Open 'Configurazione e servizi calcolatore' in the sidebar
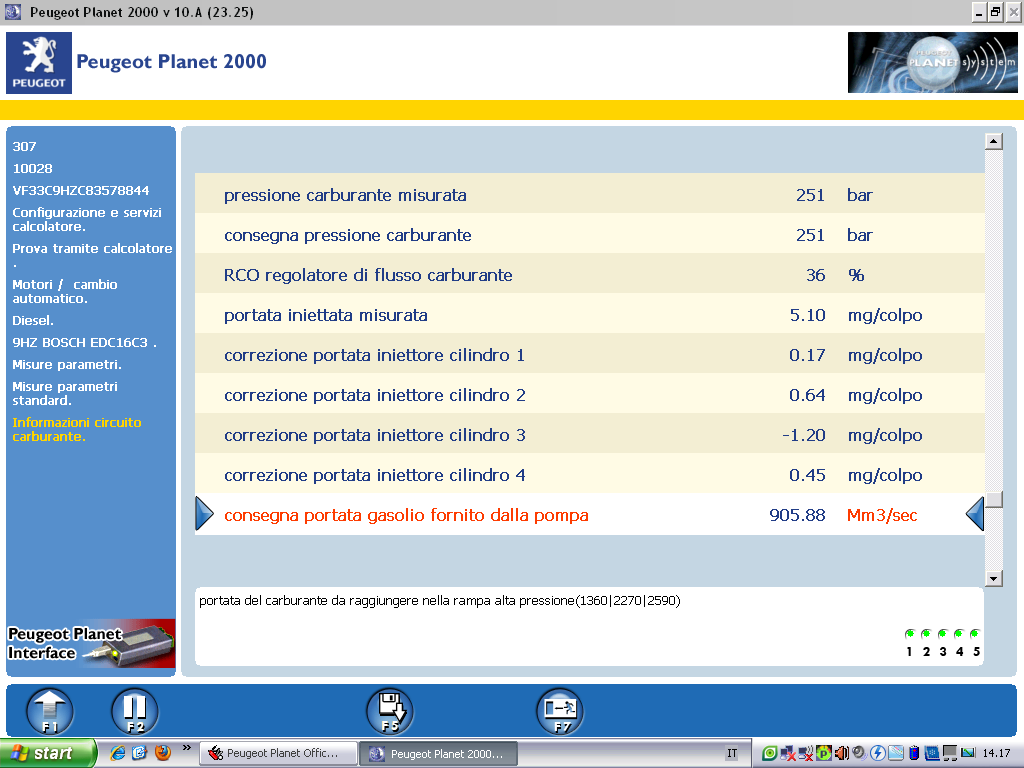Viewport: 1024px width, 768px height. tap(87, 219)
